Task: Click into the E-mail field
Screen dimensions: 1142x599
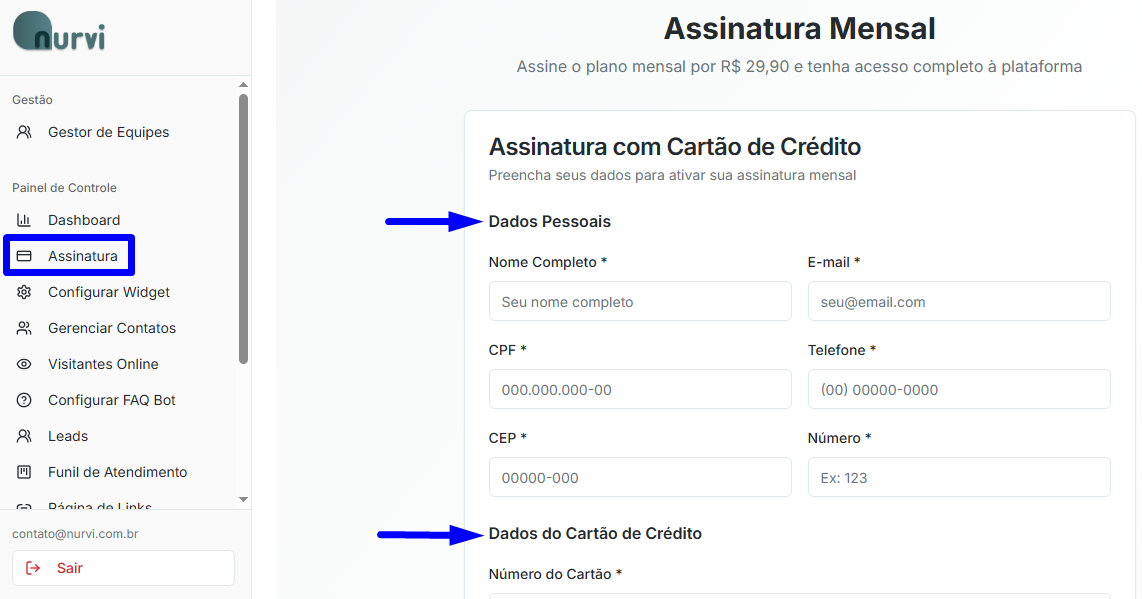Action: click(959, 301)
